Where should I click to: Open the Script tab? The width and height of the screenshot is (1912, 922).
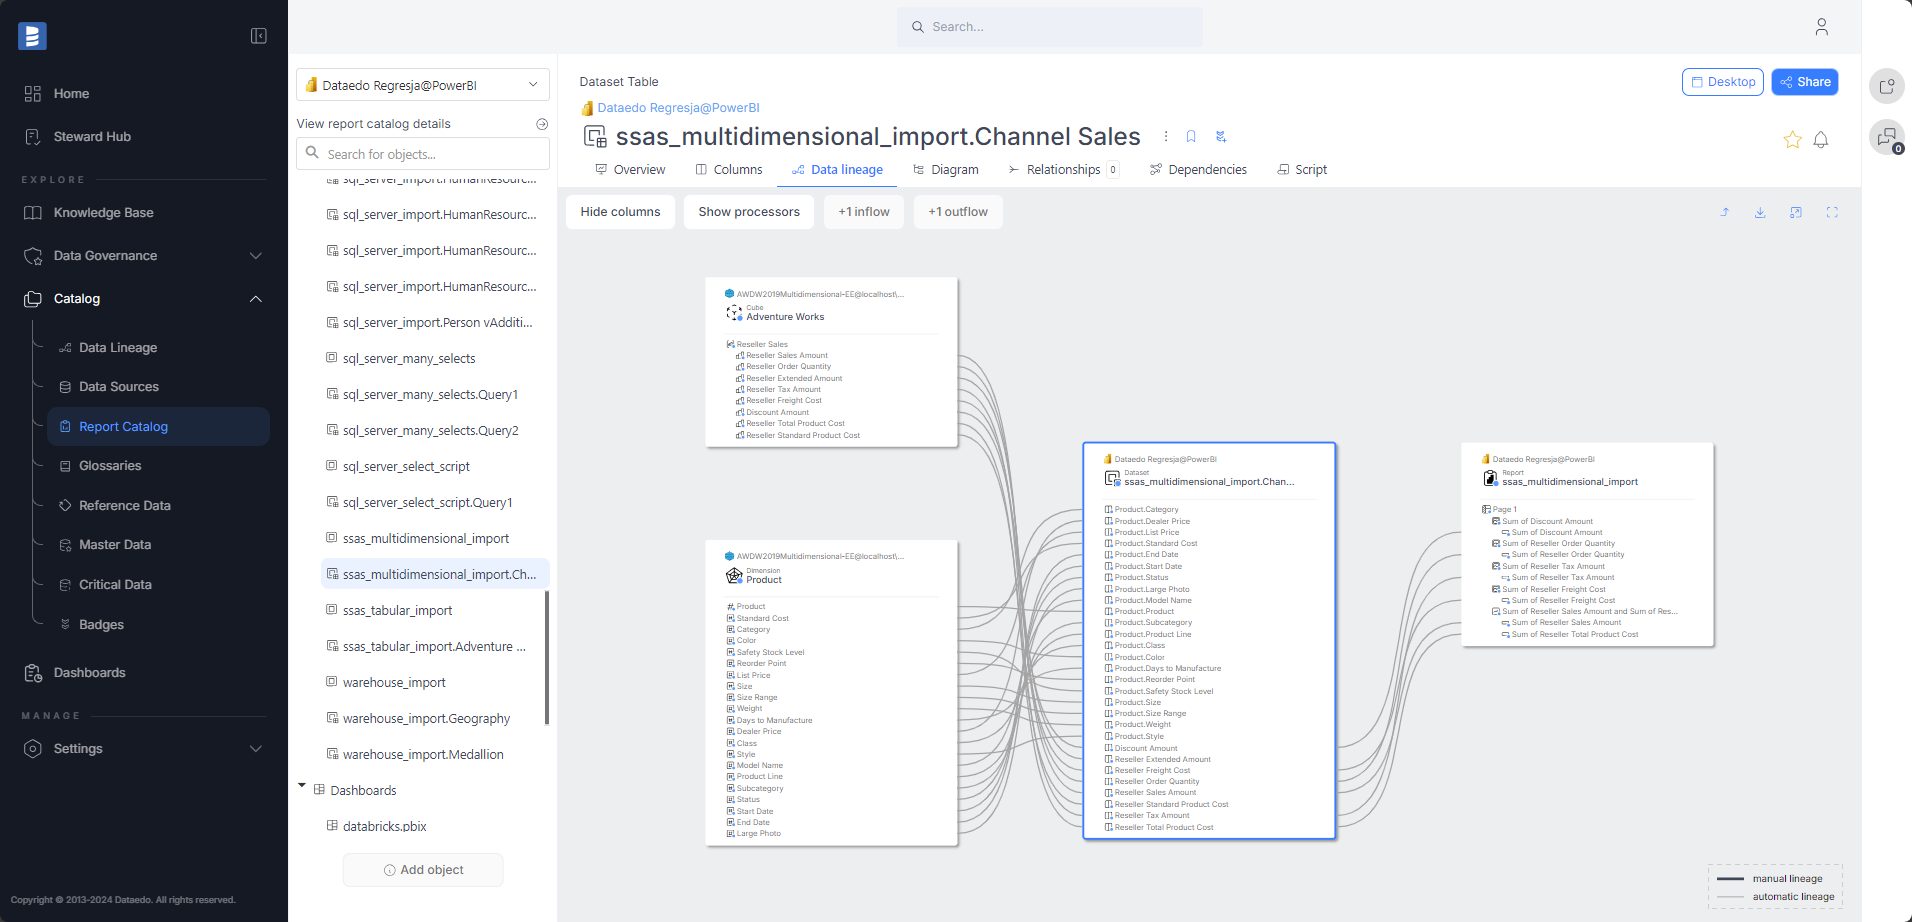(x=1302, y=170)
